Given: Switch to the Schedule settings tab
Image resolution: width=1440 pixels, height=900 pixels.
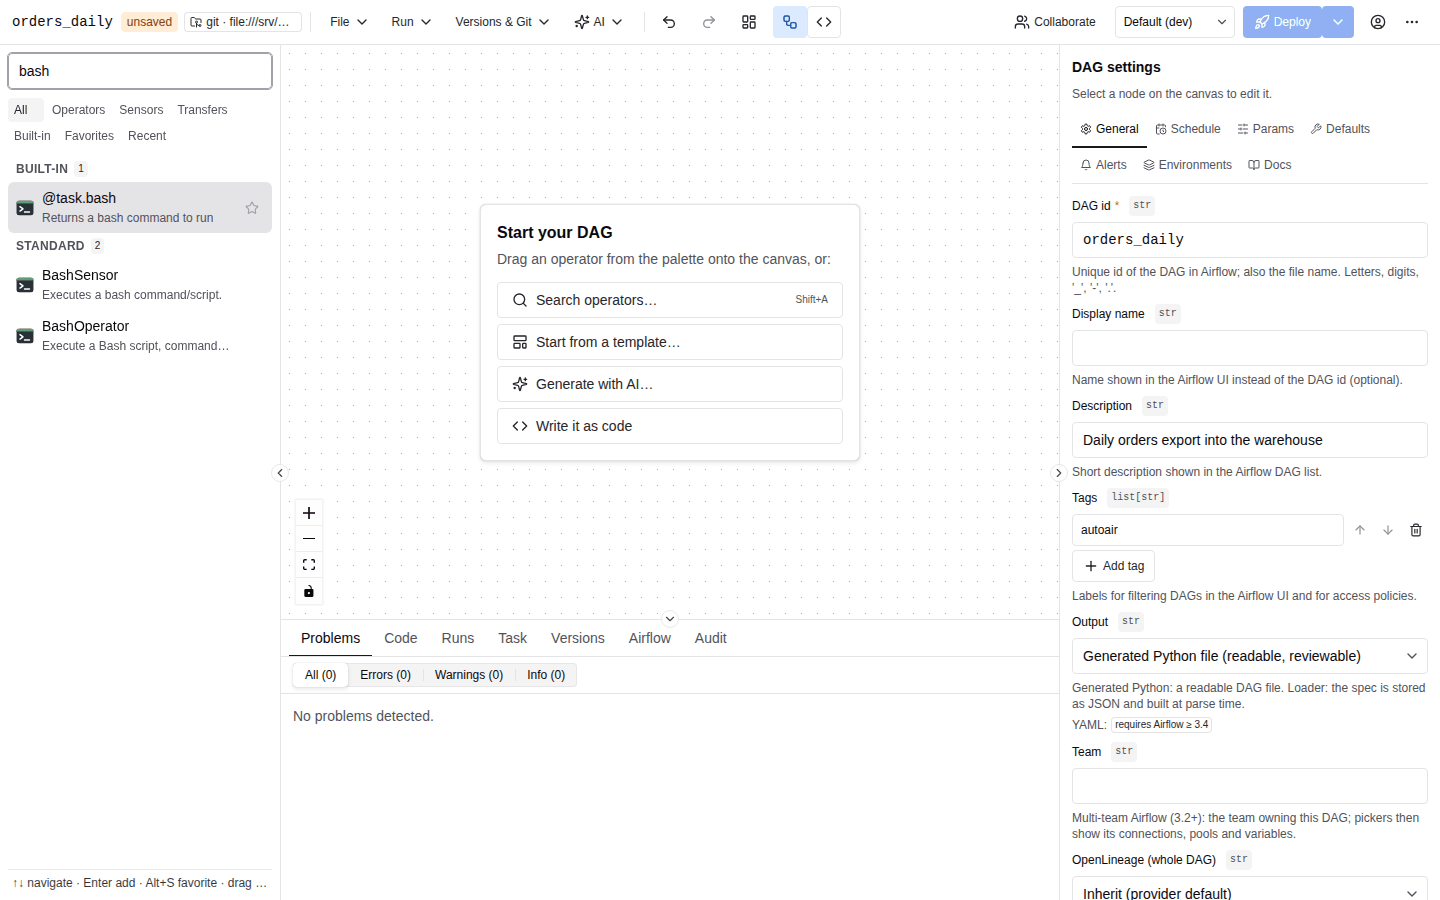Looking at the screenshot, I should tap(1188, 129).
